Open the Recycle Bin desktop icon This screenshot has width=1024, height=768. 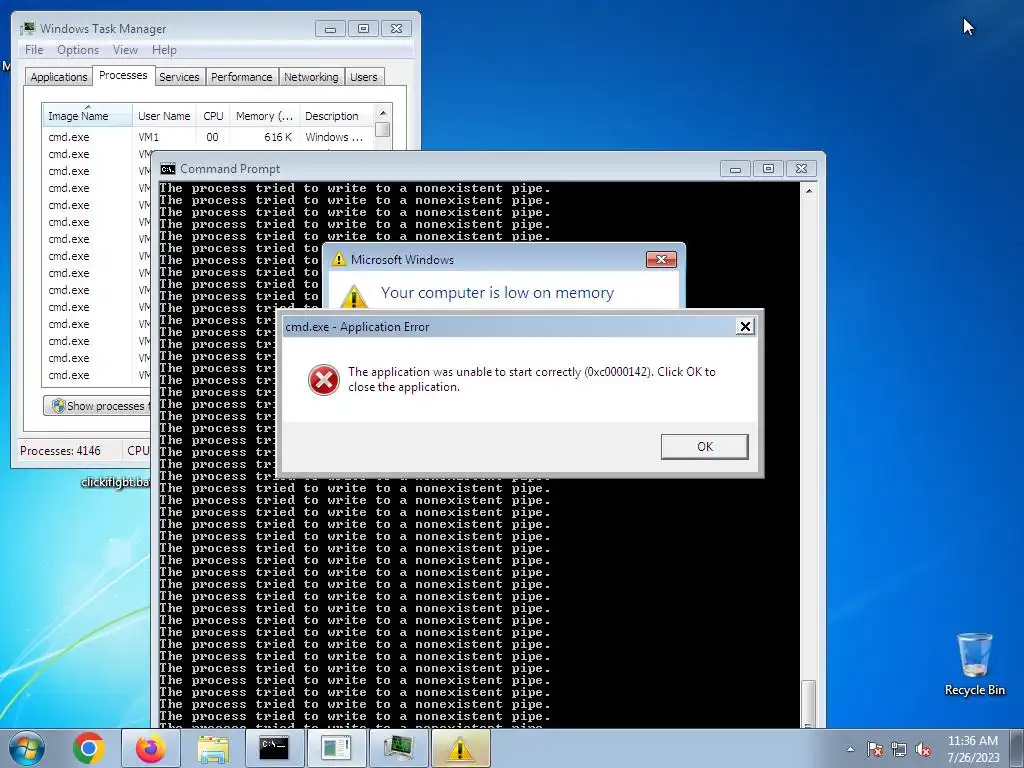[x=974, y=664]
